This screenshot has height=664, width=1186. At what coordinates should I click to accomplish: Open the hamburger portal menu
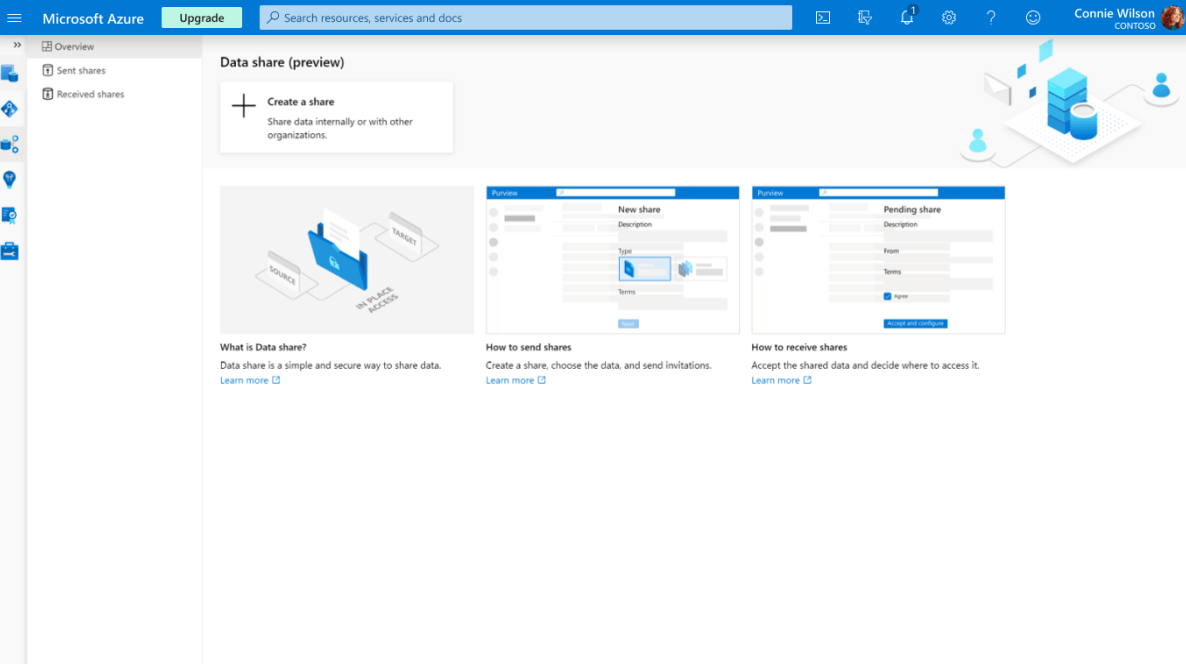14,18
